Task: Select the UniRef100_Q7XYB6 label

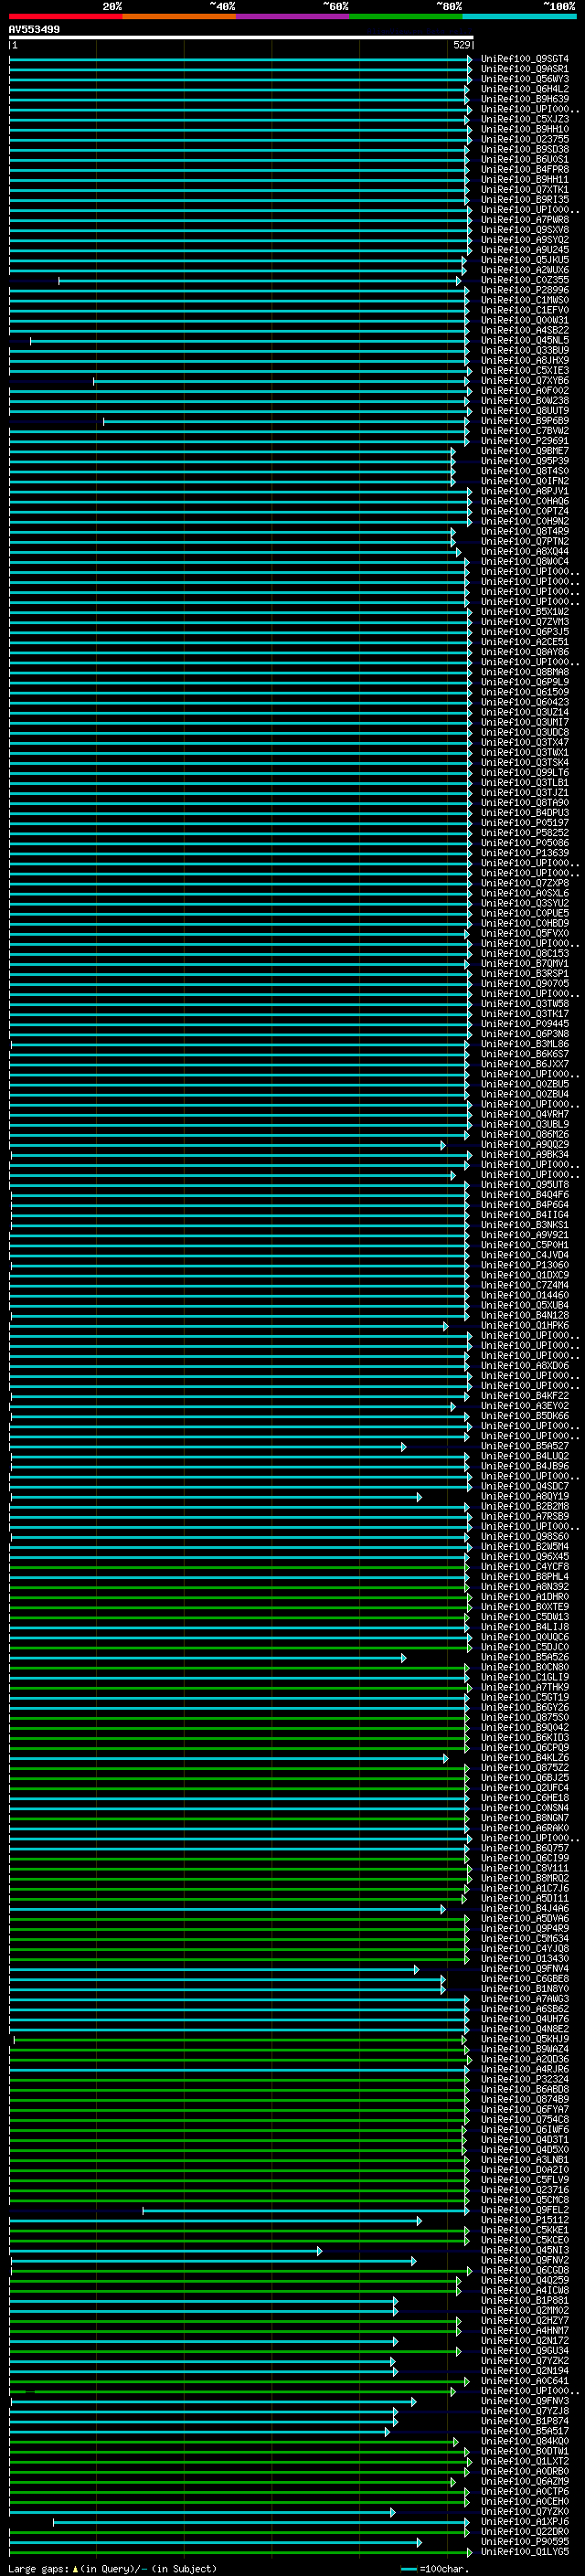Action: (524, 381)
